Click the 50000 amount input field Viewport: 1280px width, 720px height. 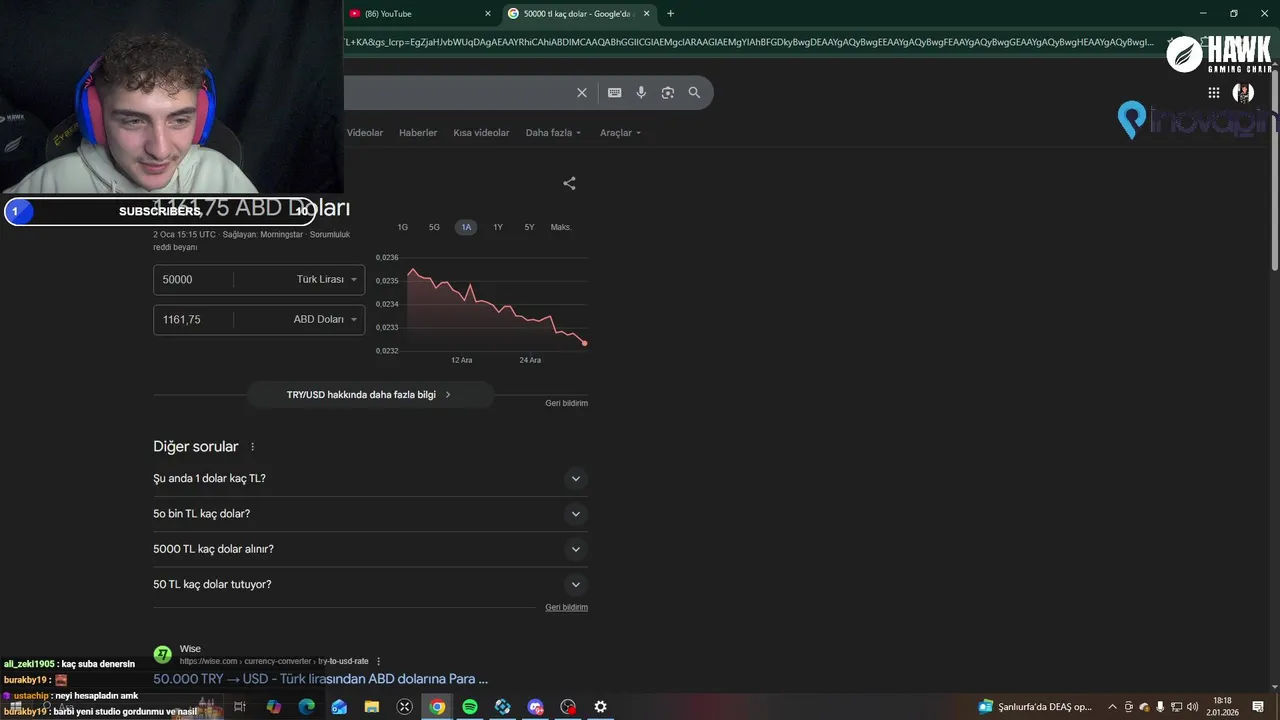point(194,280)
